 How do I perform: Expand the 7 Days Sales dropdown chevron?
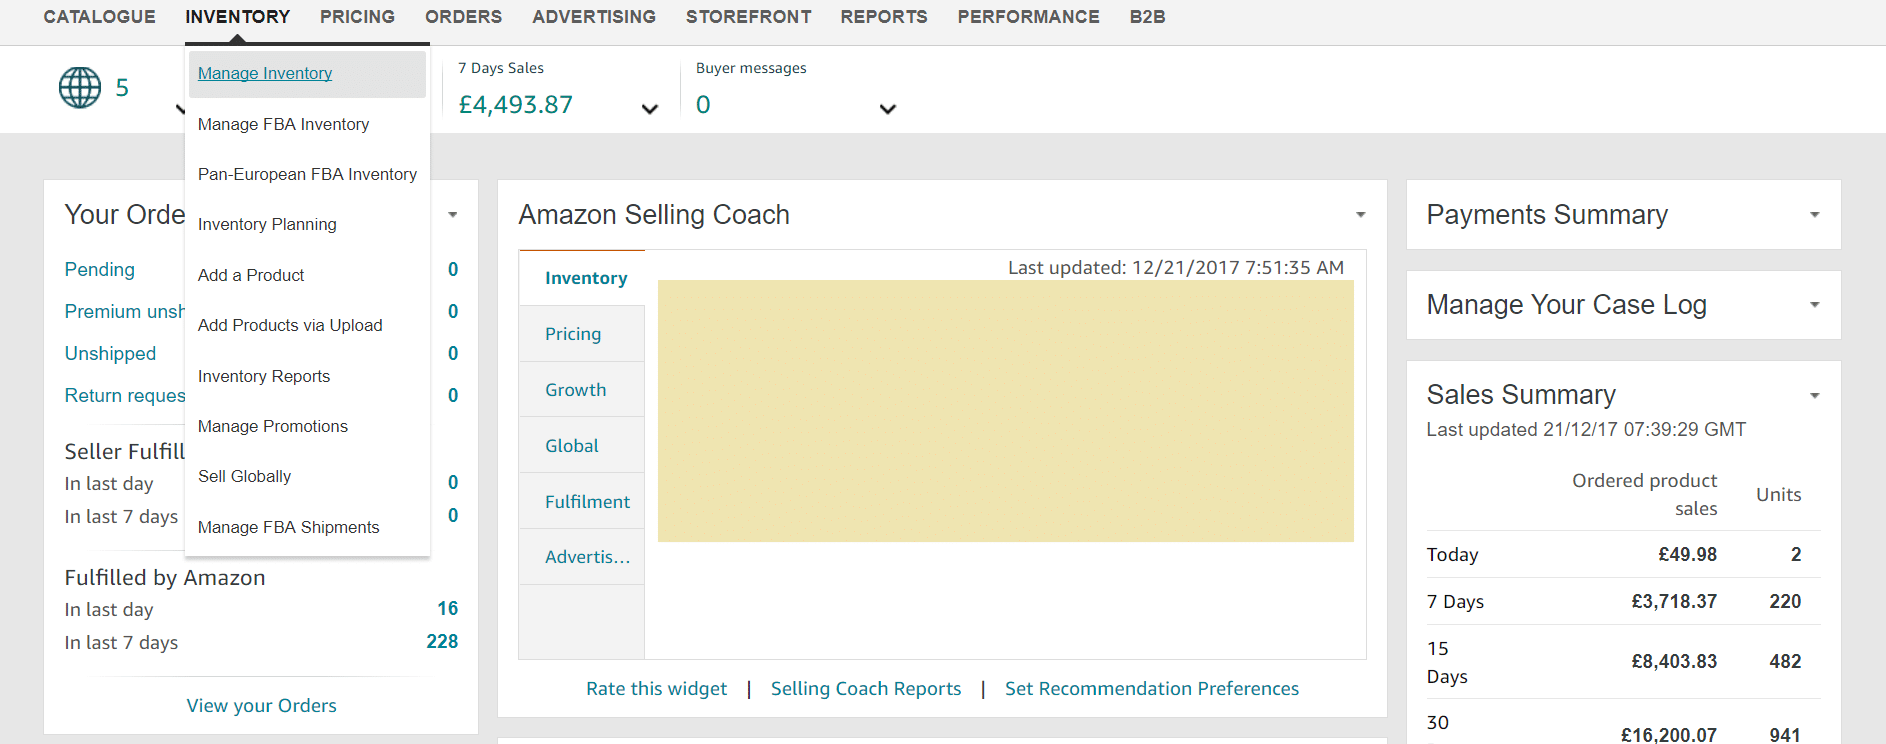point(650,109)
